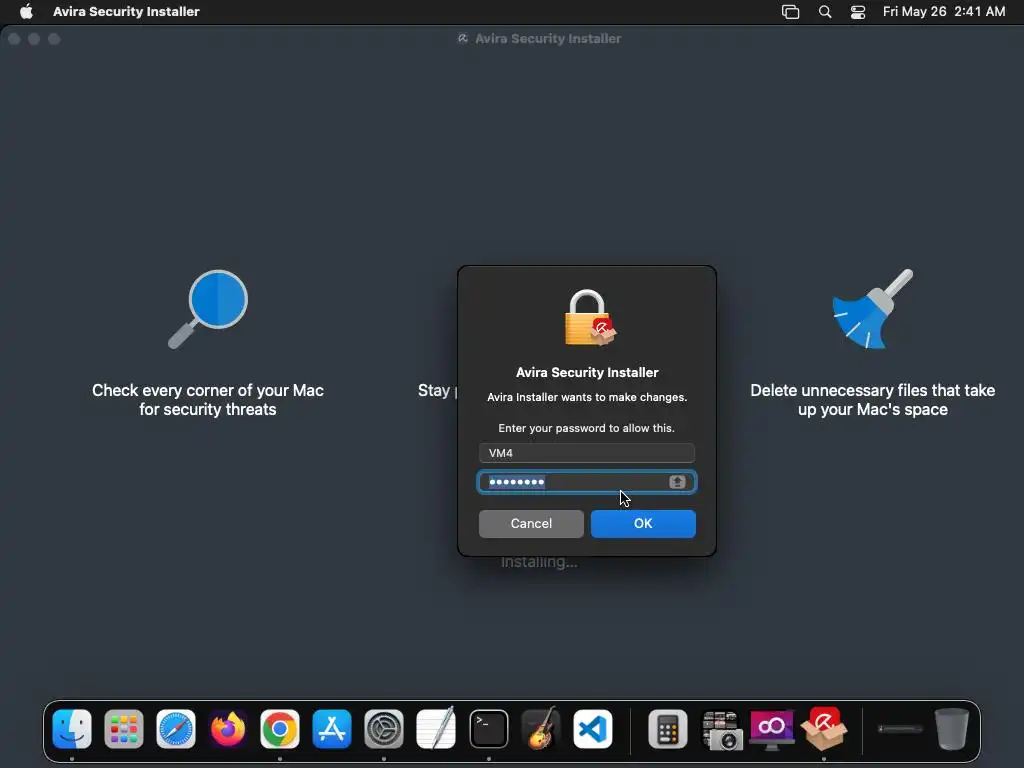Click the VM4 username field
The height and width of the screenshot is (768, 1024).
pyautogui.click(x=586, y=453)
